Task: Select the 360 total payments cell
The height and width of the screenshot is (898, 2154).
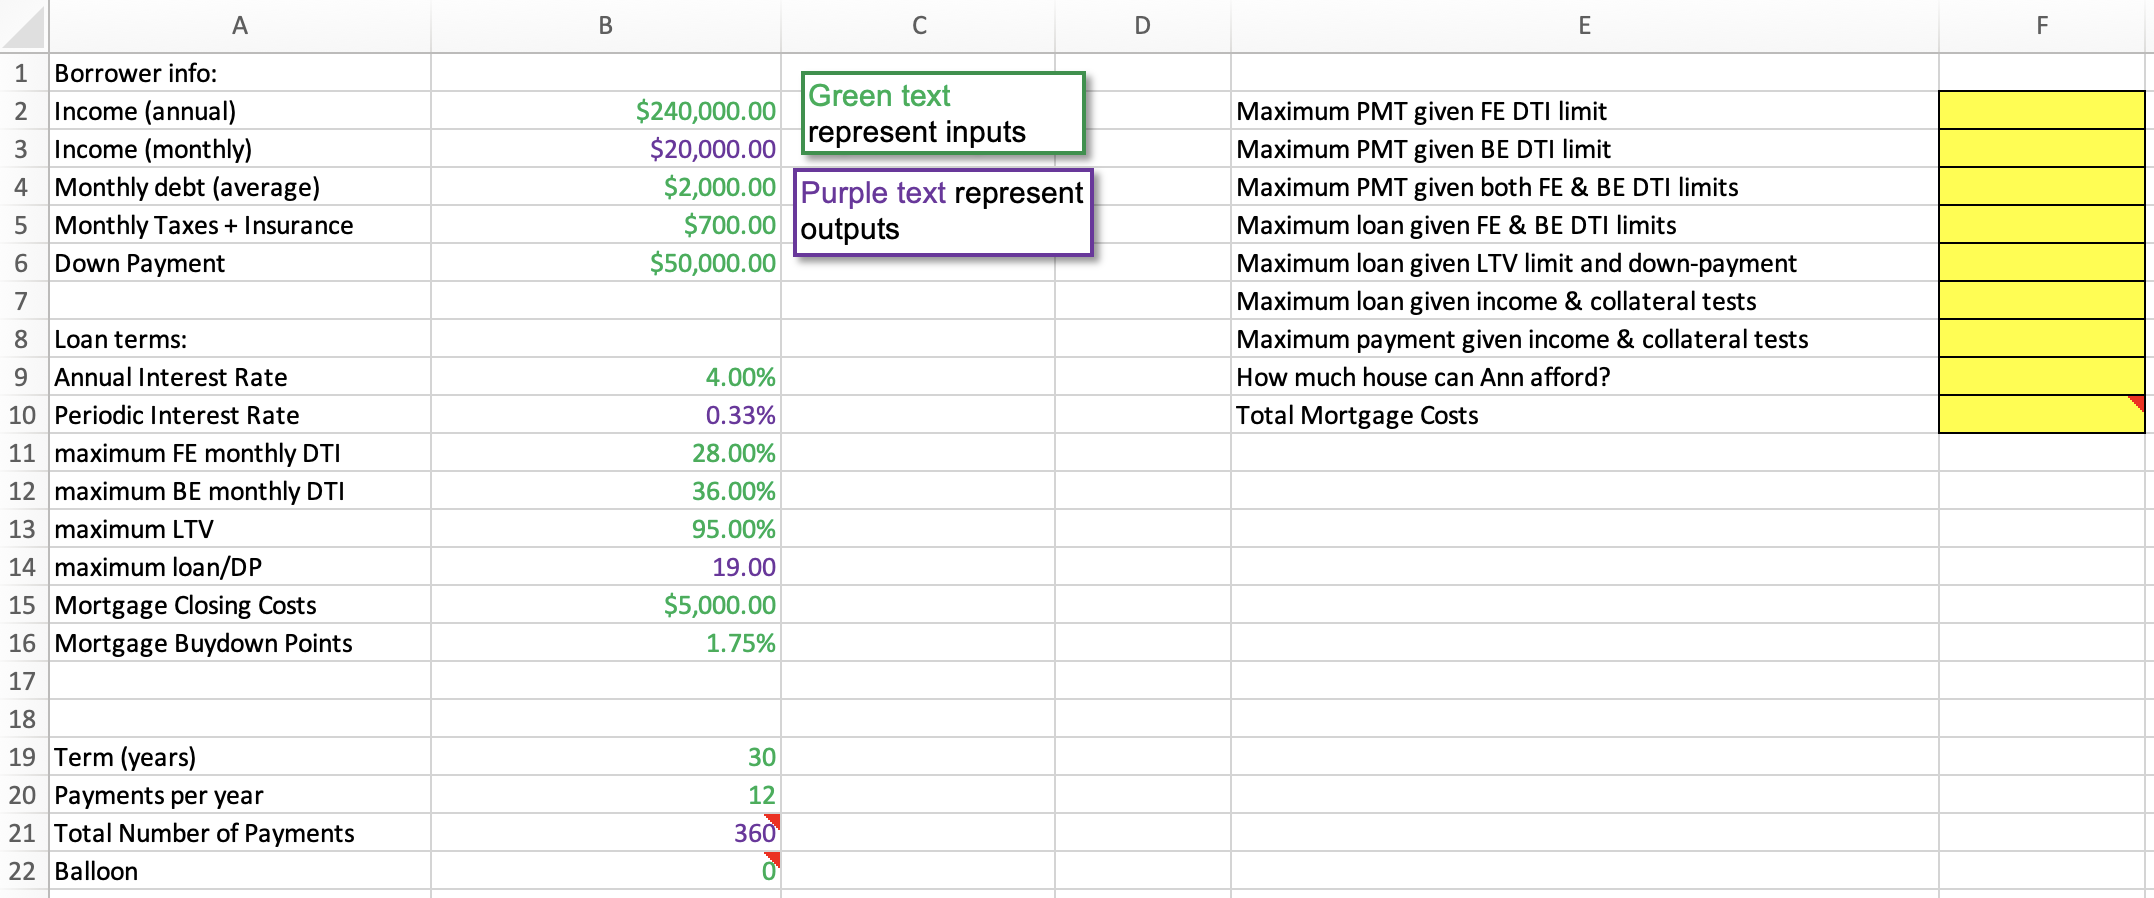Action: click(x=606, y=833)
